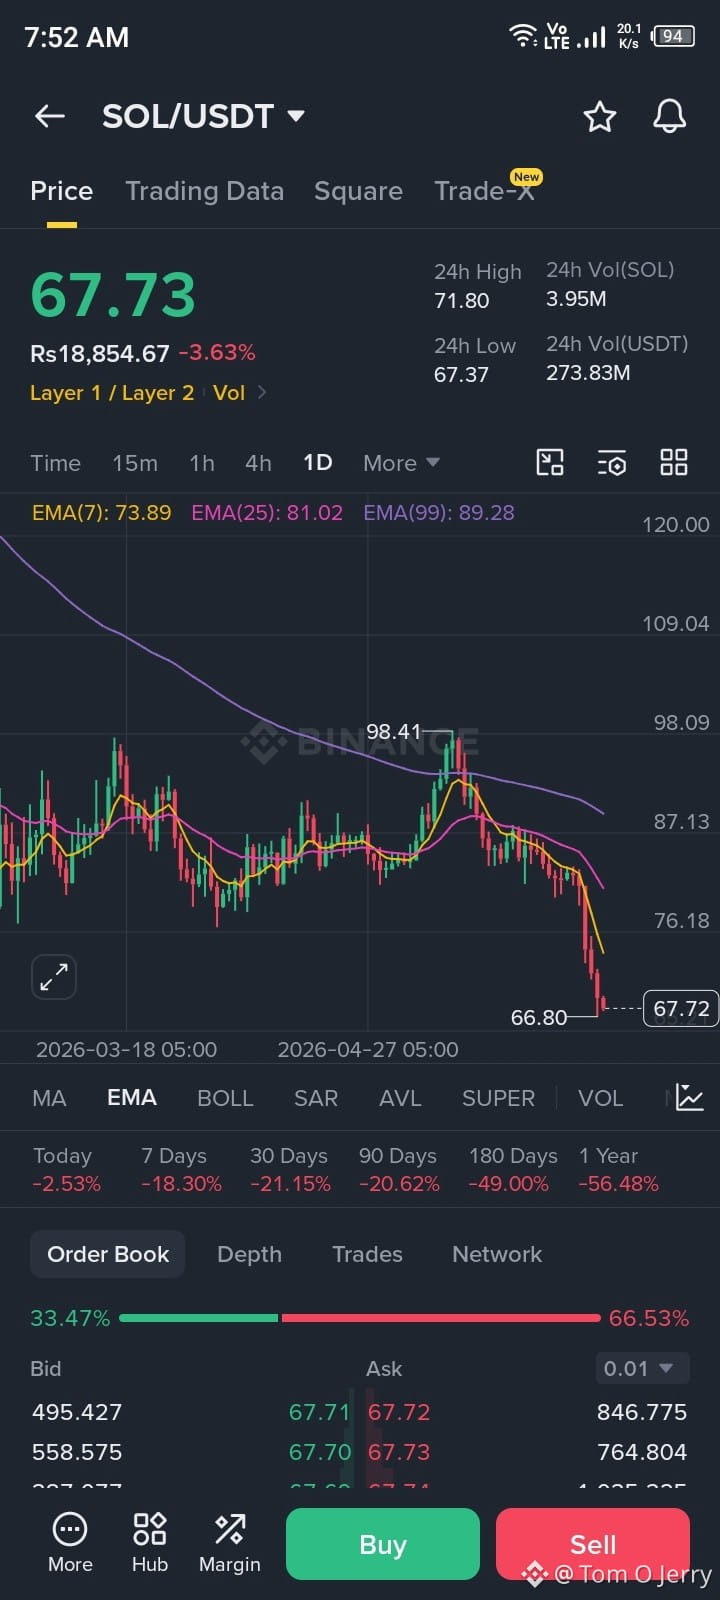Image resolution: width=720 pixels, height=1600 pixels.
Task: Tap the back arrow icon
Action: pos(50,116)
